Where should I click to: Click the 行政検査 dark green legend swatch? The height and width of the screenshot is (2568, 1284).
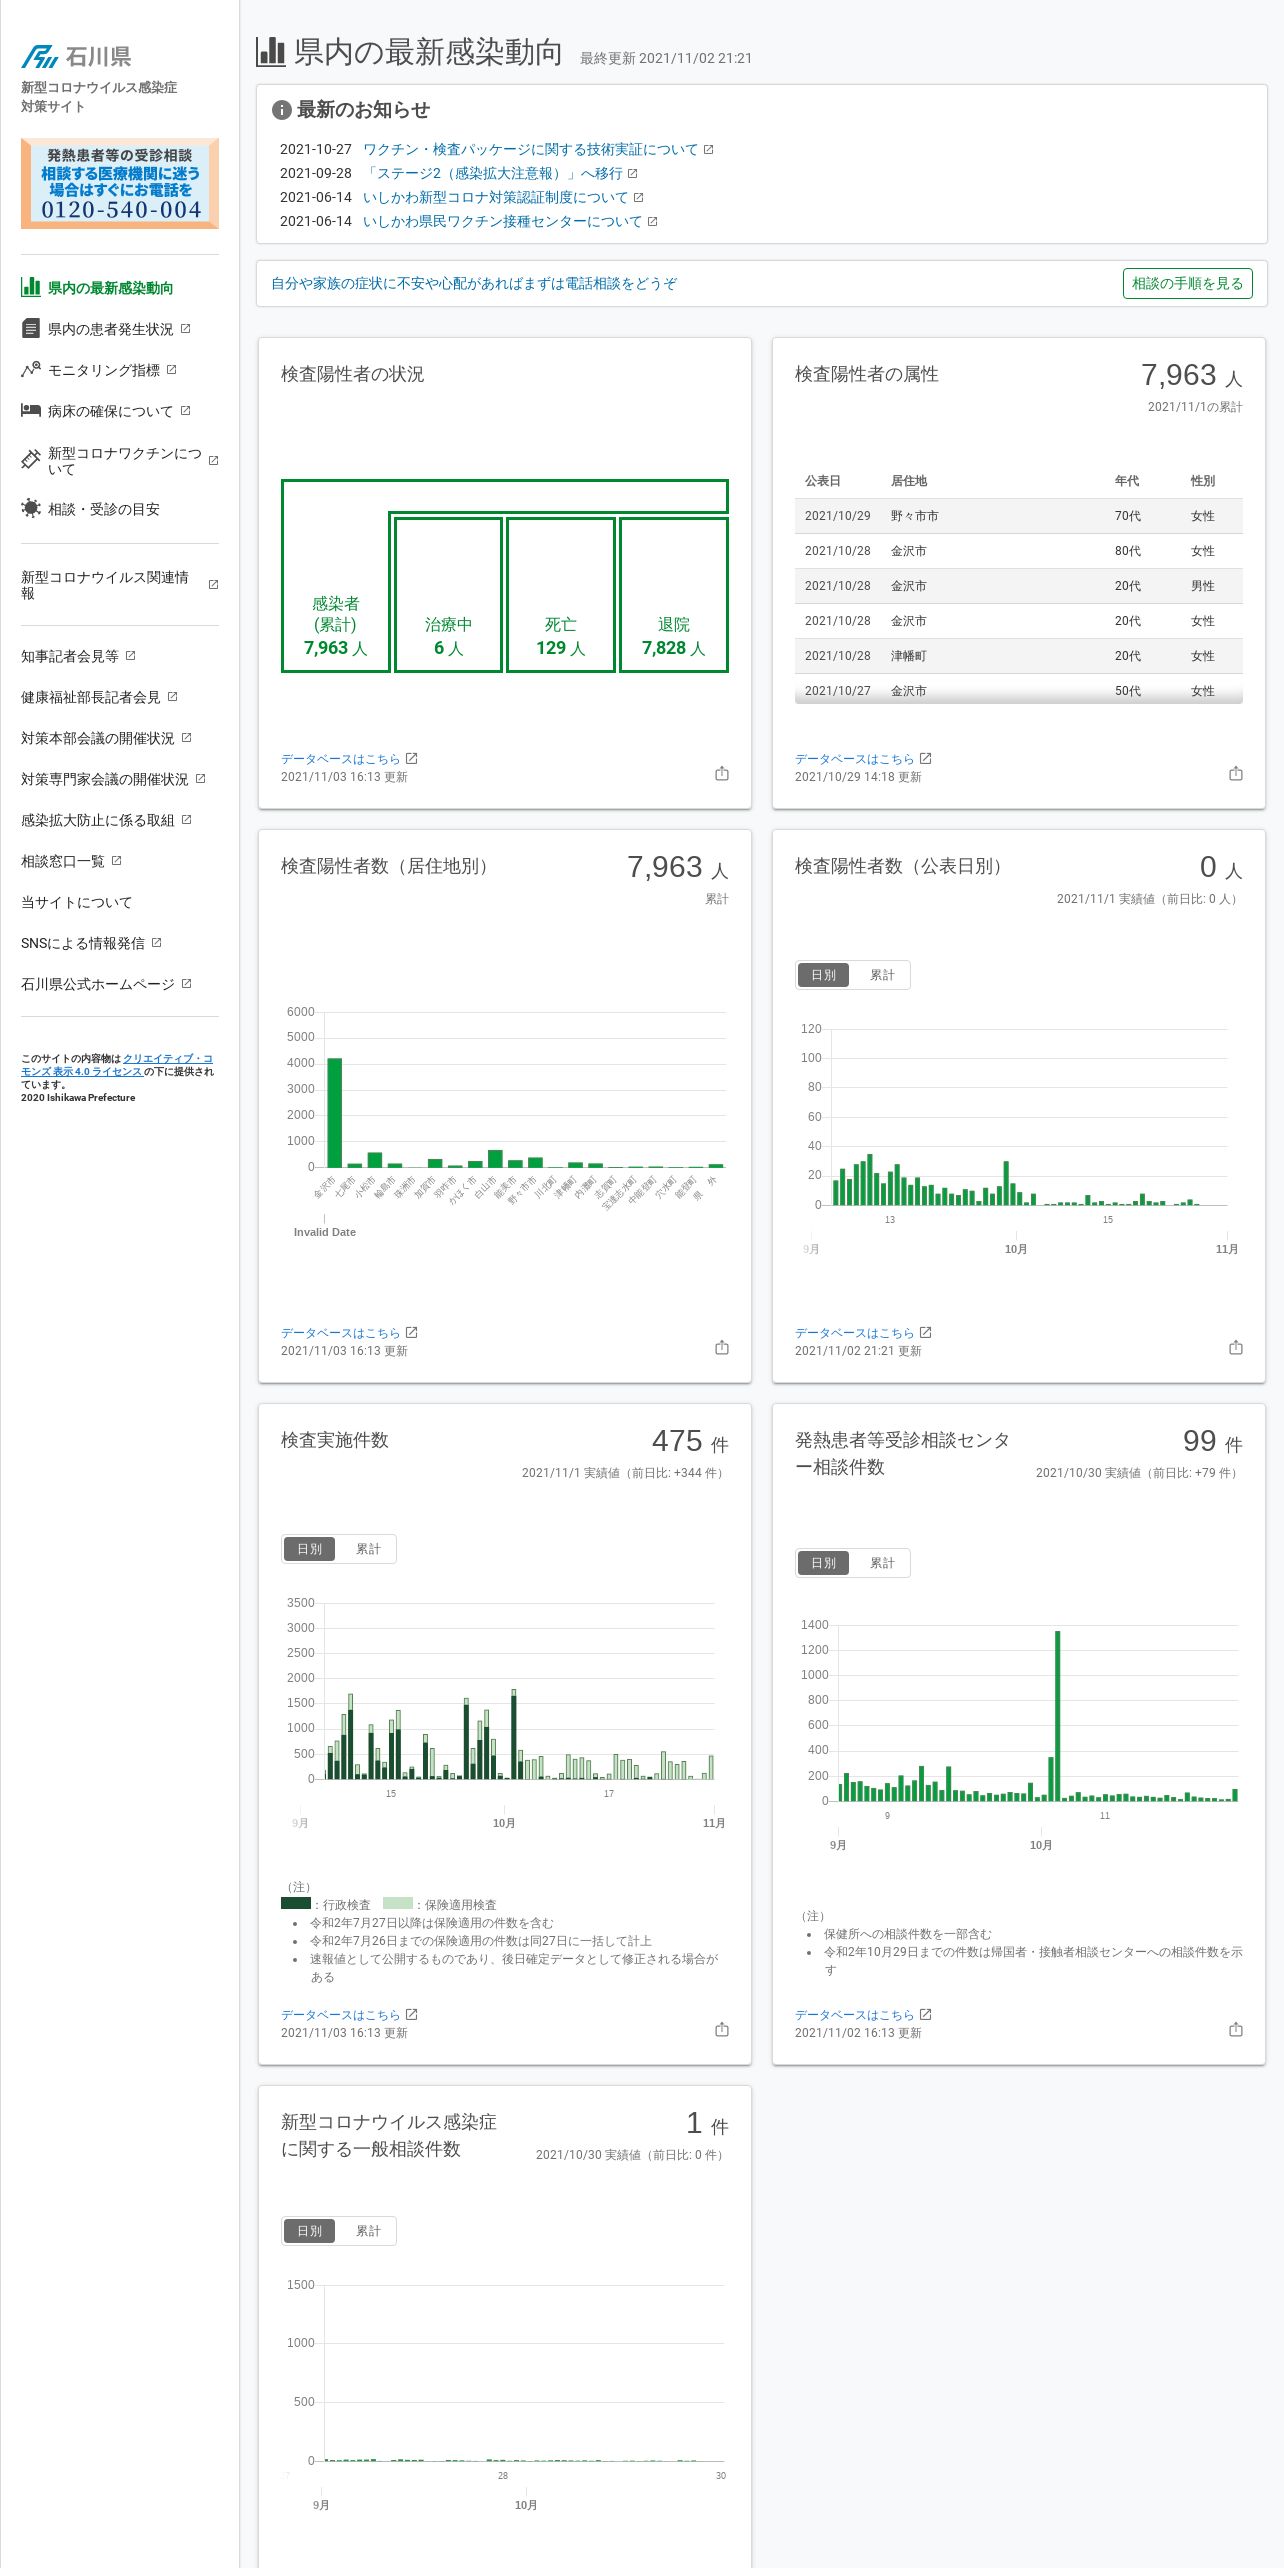pos(296,1903)
